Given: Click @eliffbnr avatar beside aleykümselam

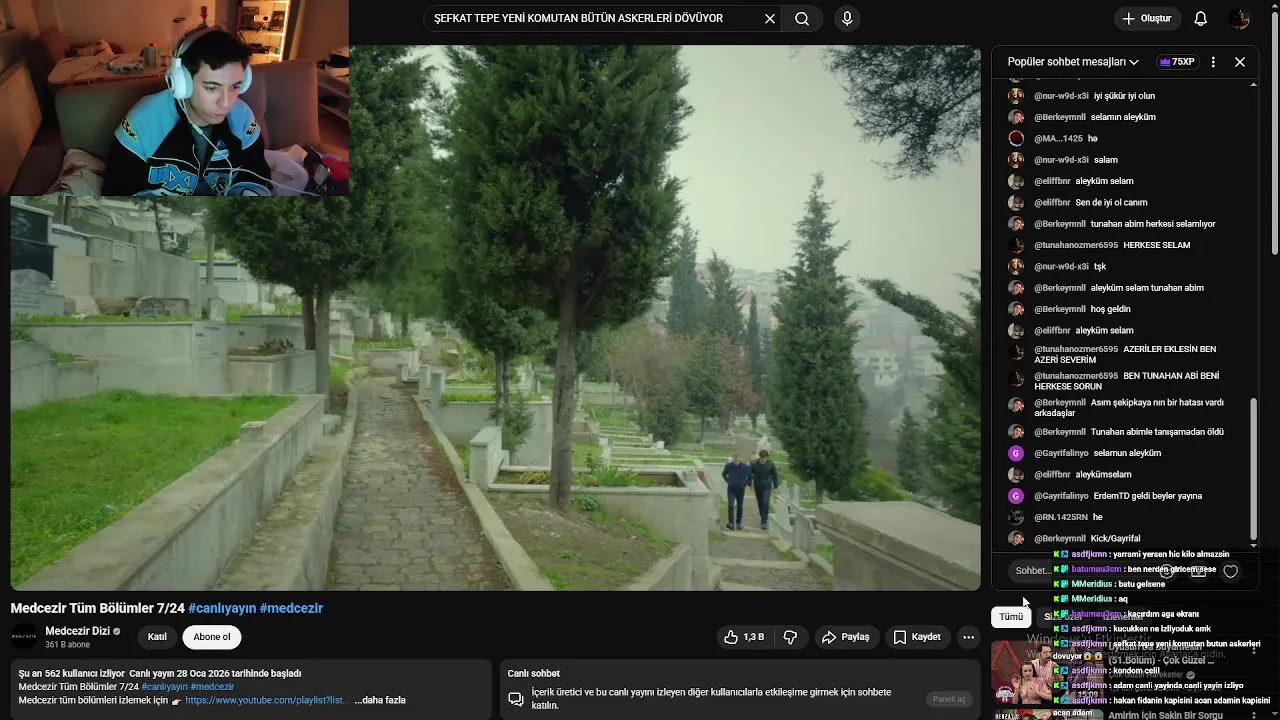Looking at the screenshot, I should [x=1016, y=474].
